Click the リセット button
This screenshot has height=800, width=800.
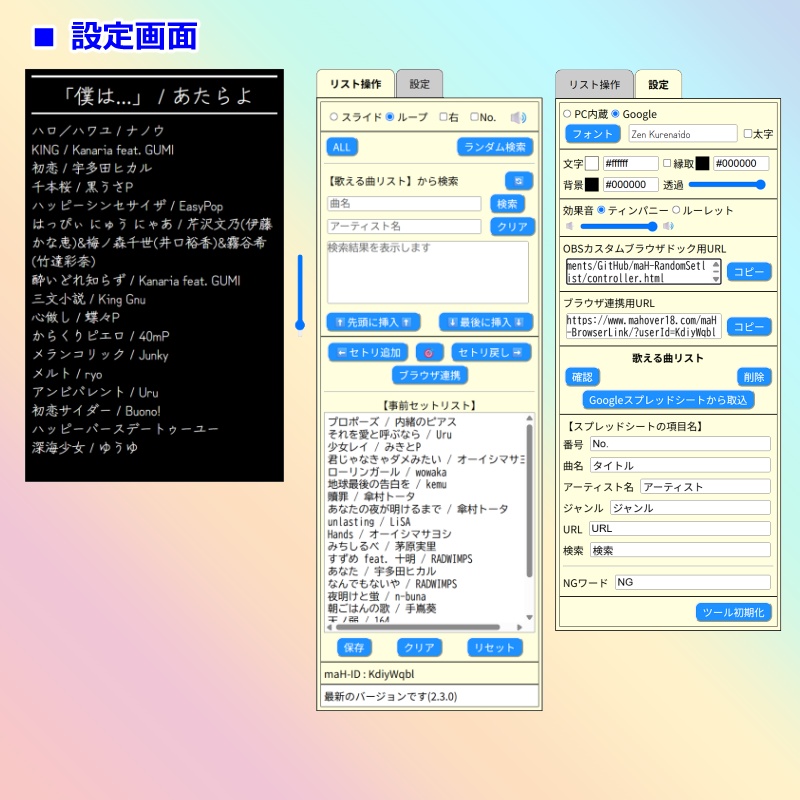[495, 647]
